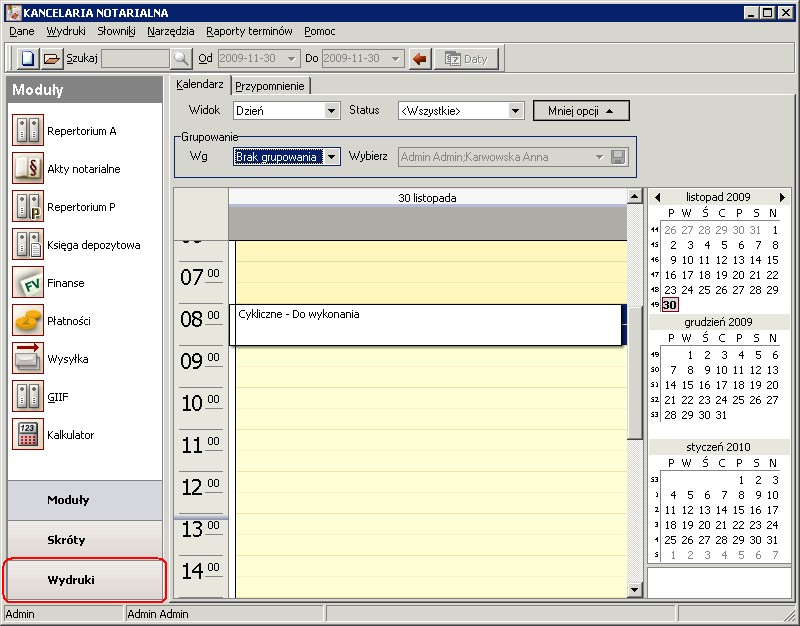Click the open folder toolbar icon
This screenshot has width=800, height=626.
52,58
